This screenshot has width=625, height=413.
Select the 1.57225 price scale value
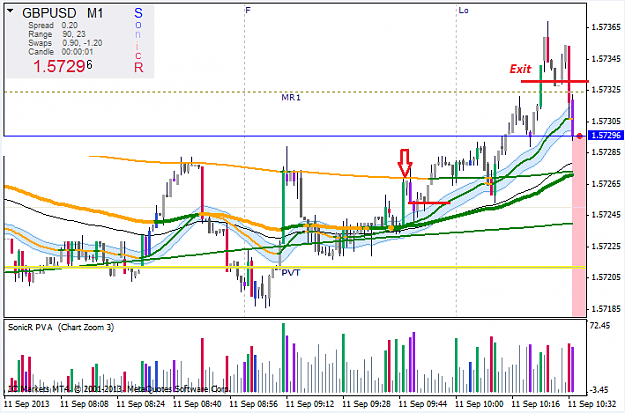coord(606,246)
